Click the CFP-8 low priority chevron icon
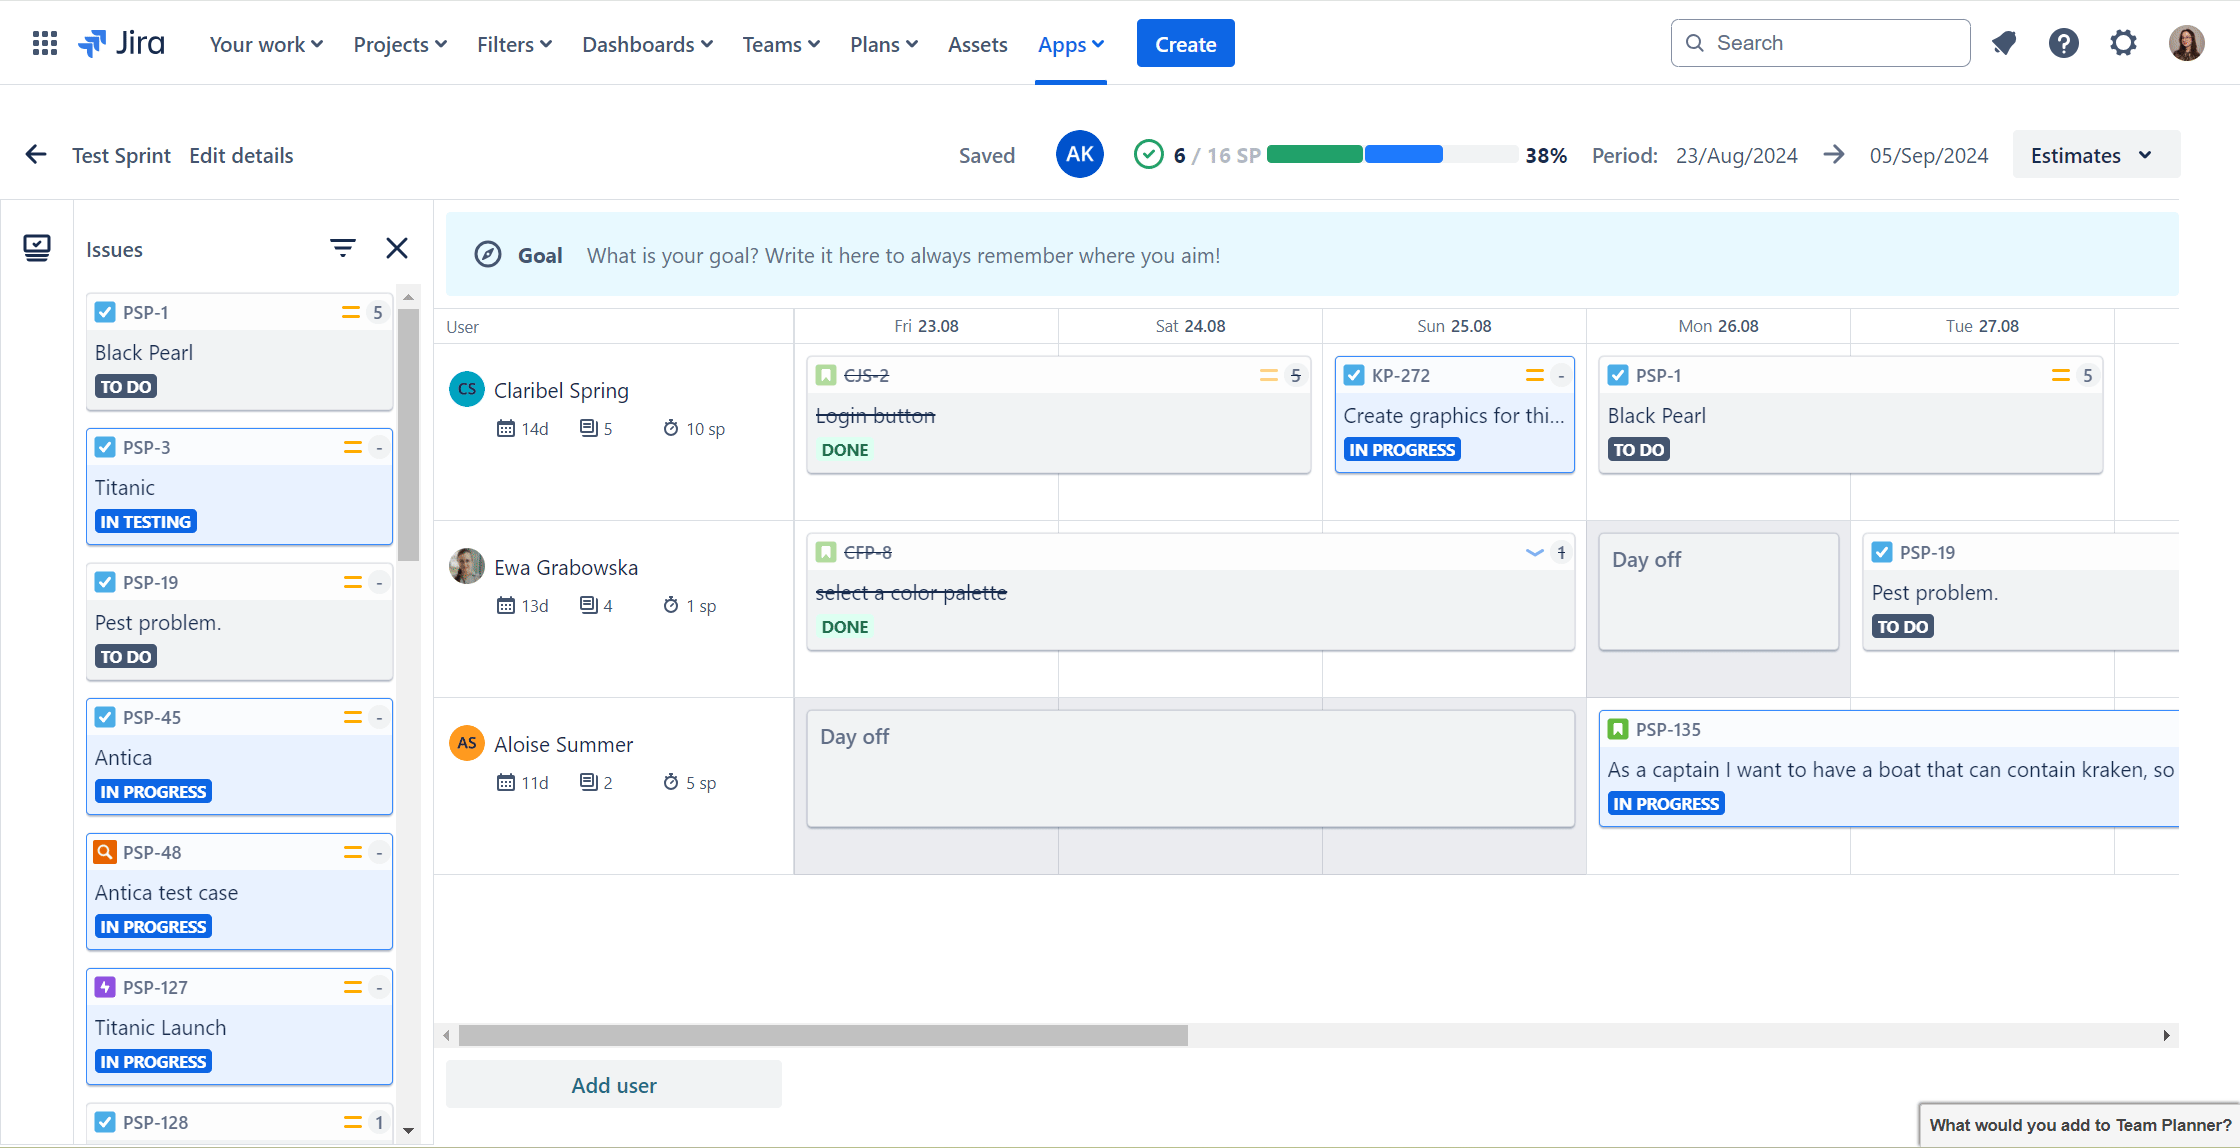2240x1148 pixels. pos(1535,552)
